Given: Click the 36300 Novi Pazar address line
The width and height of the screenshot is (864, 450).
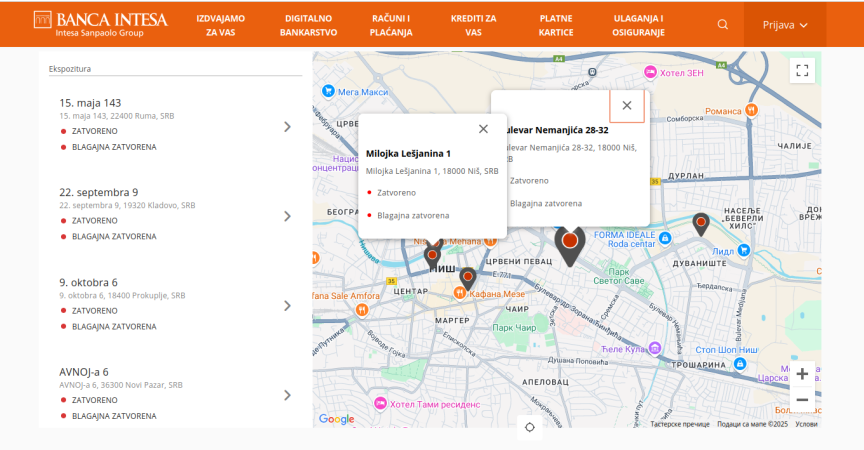Looking at the screenshot, I should [121, 385].
